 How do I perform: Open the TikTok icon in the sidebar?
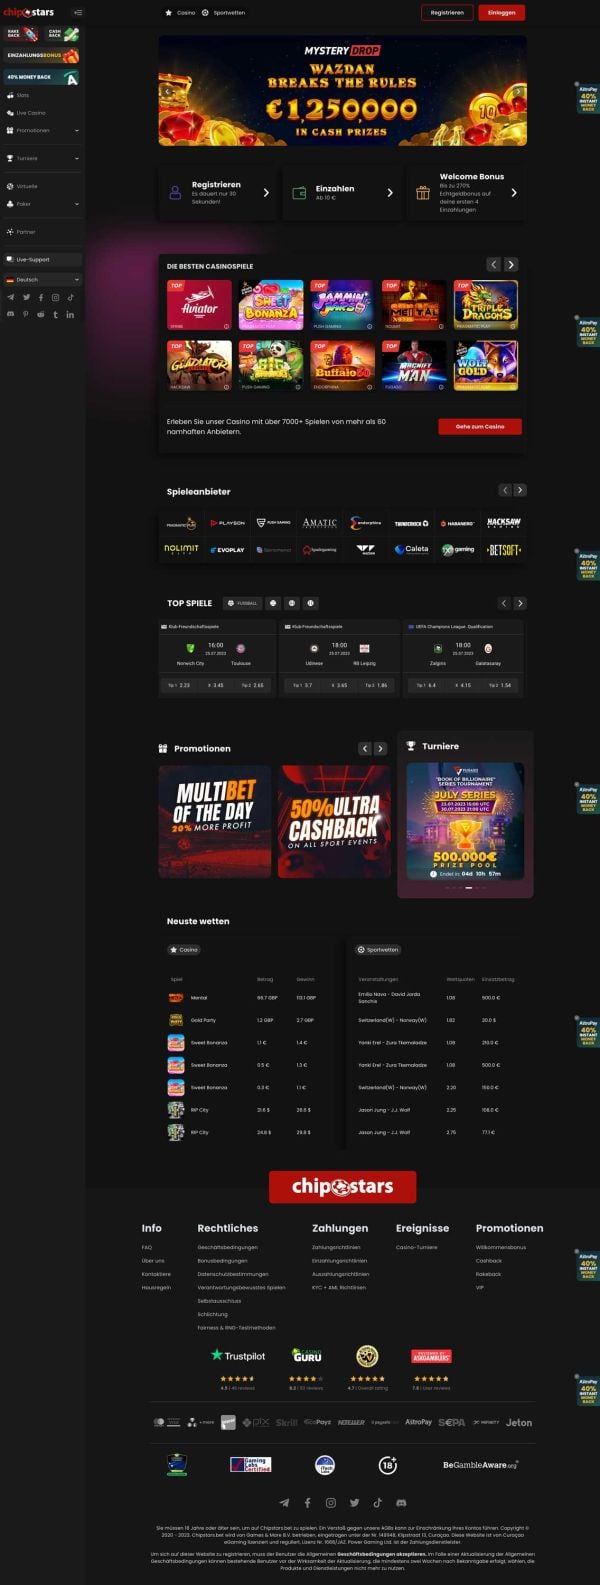[70, 297]
